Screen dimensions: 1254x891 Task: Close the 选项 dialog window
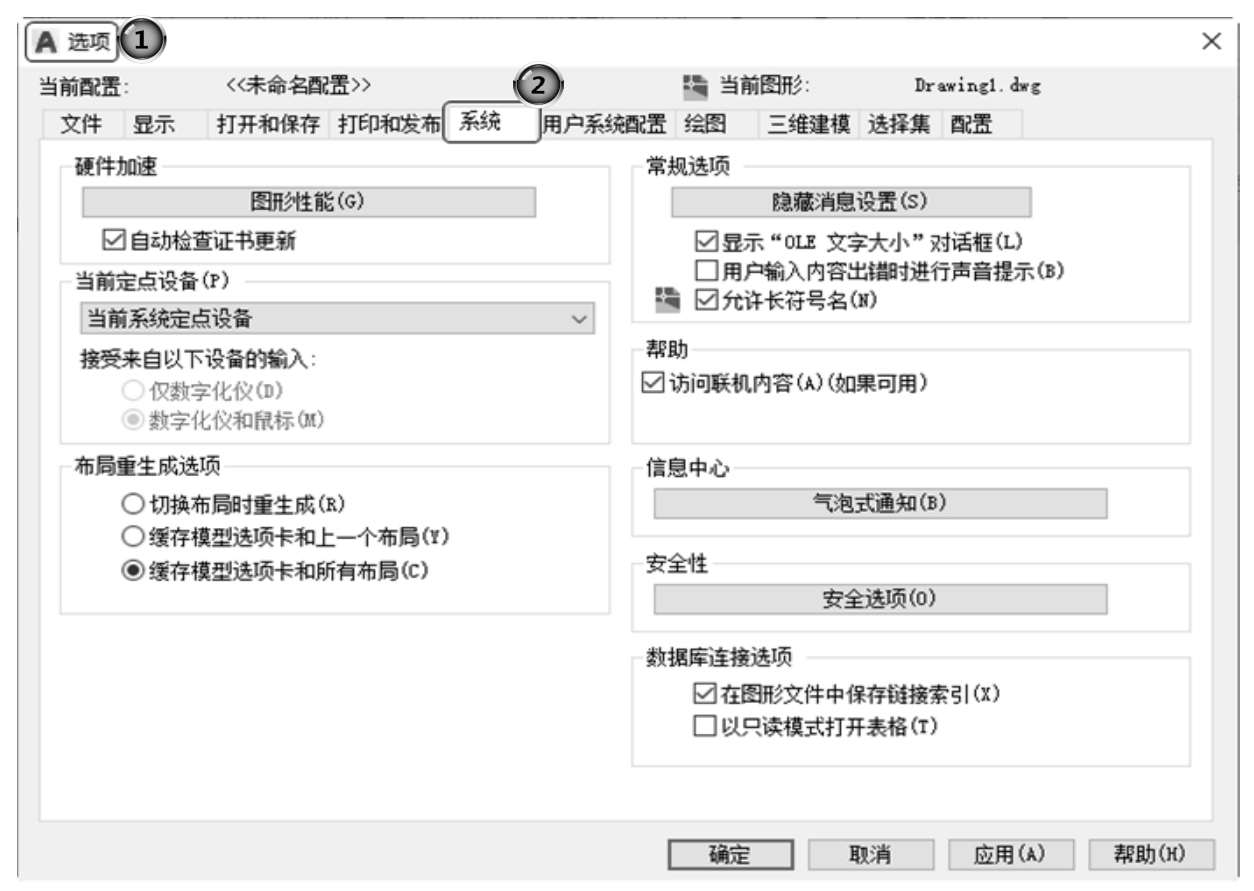point(1211,41)
